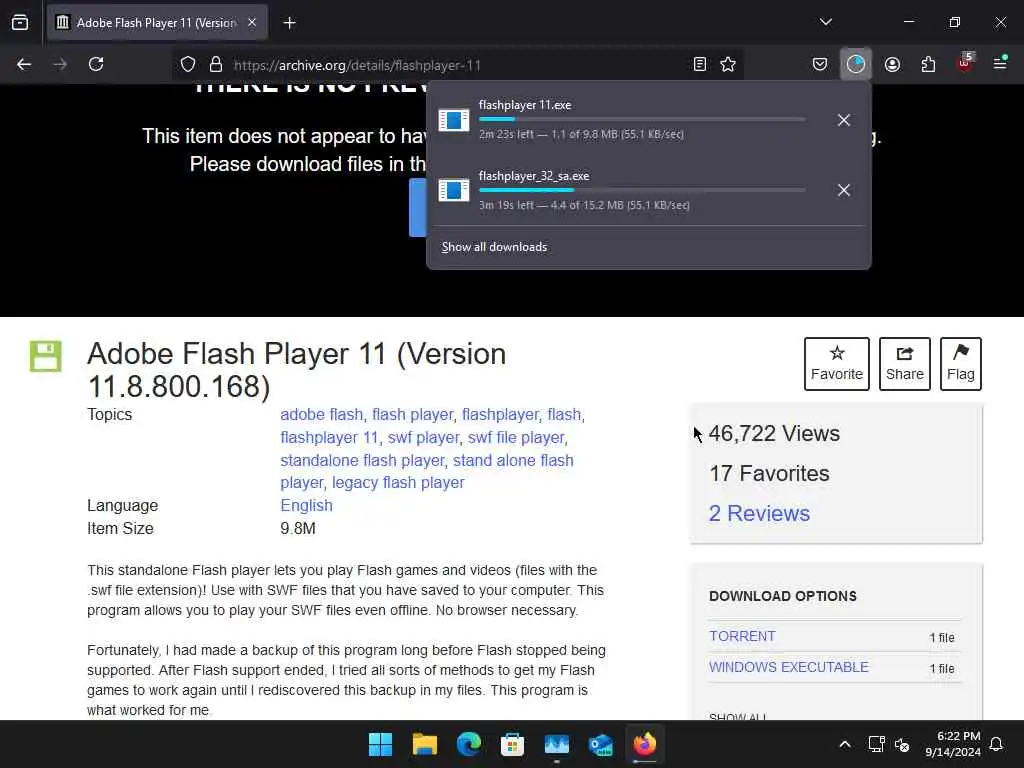This screenshot has width=1024, height=768.
Task: Click the flashplayer_32_sa.exe progress bar
Action: pyautogui.click(x=642, y=190)
